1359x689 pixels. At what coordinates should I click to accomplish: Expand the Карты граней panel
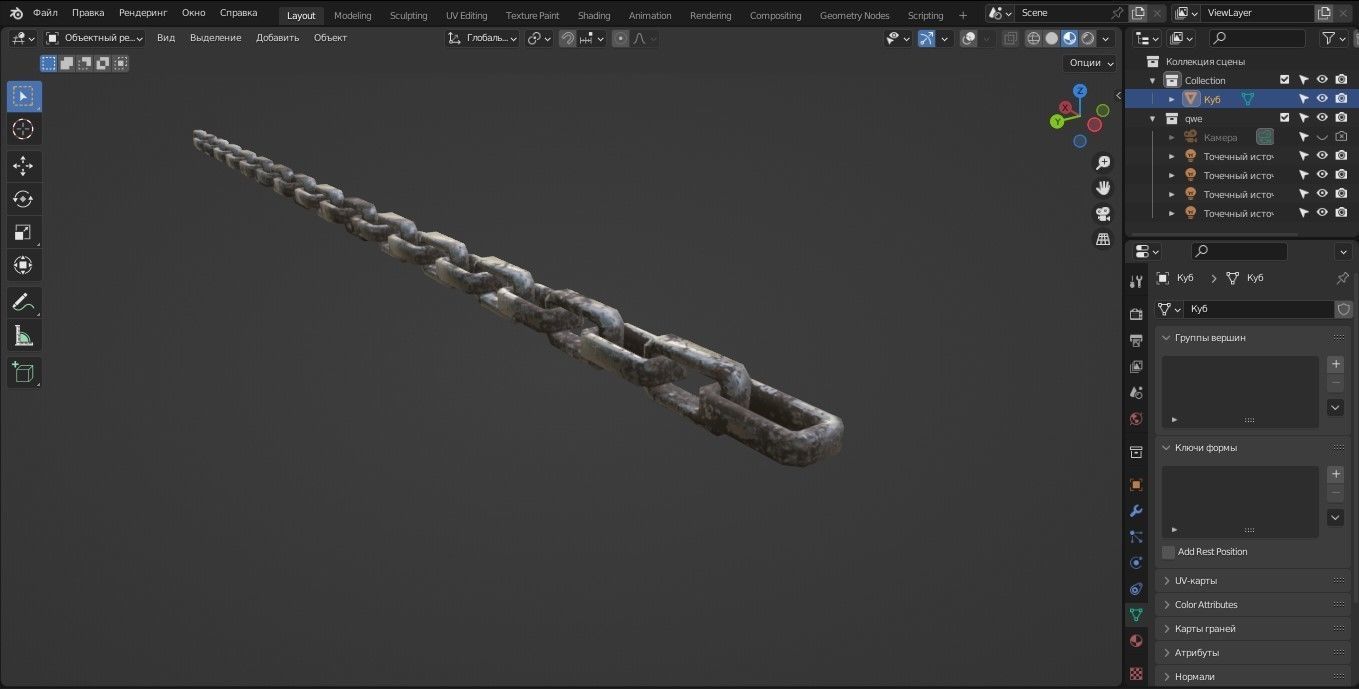[x=1166, y=629]
